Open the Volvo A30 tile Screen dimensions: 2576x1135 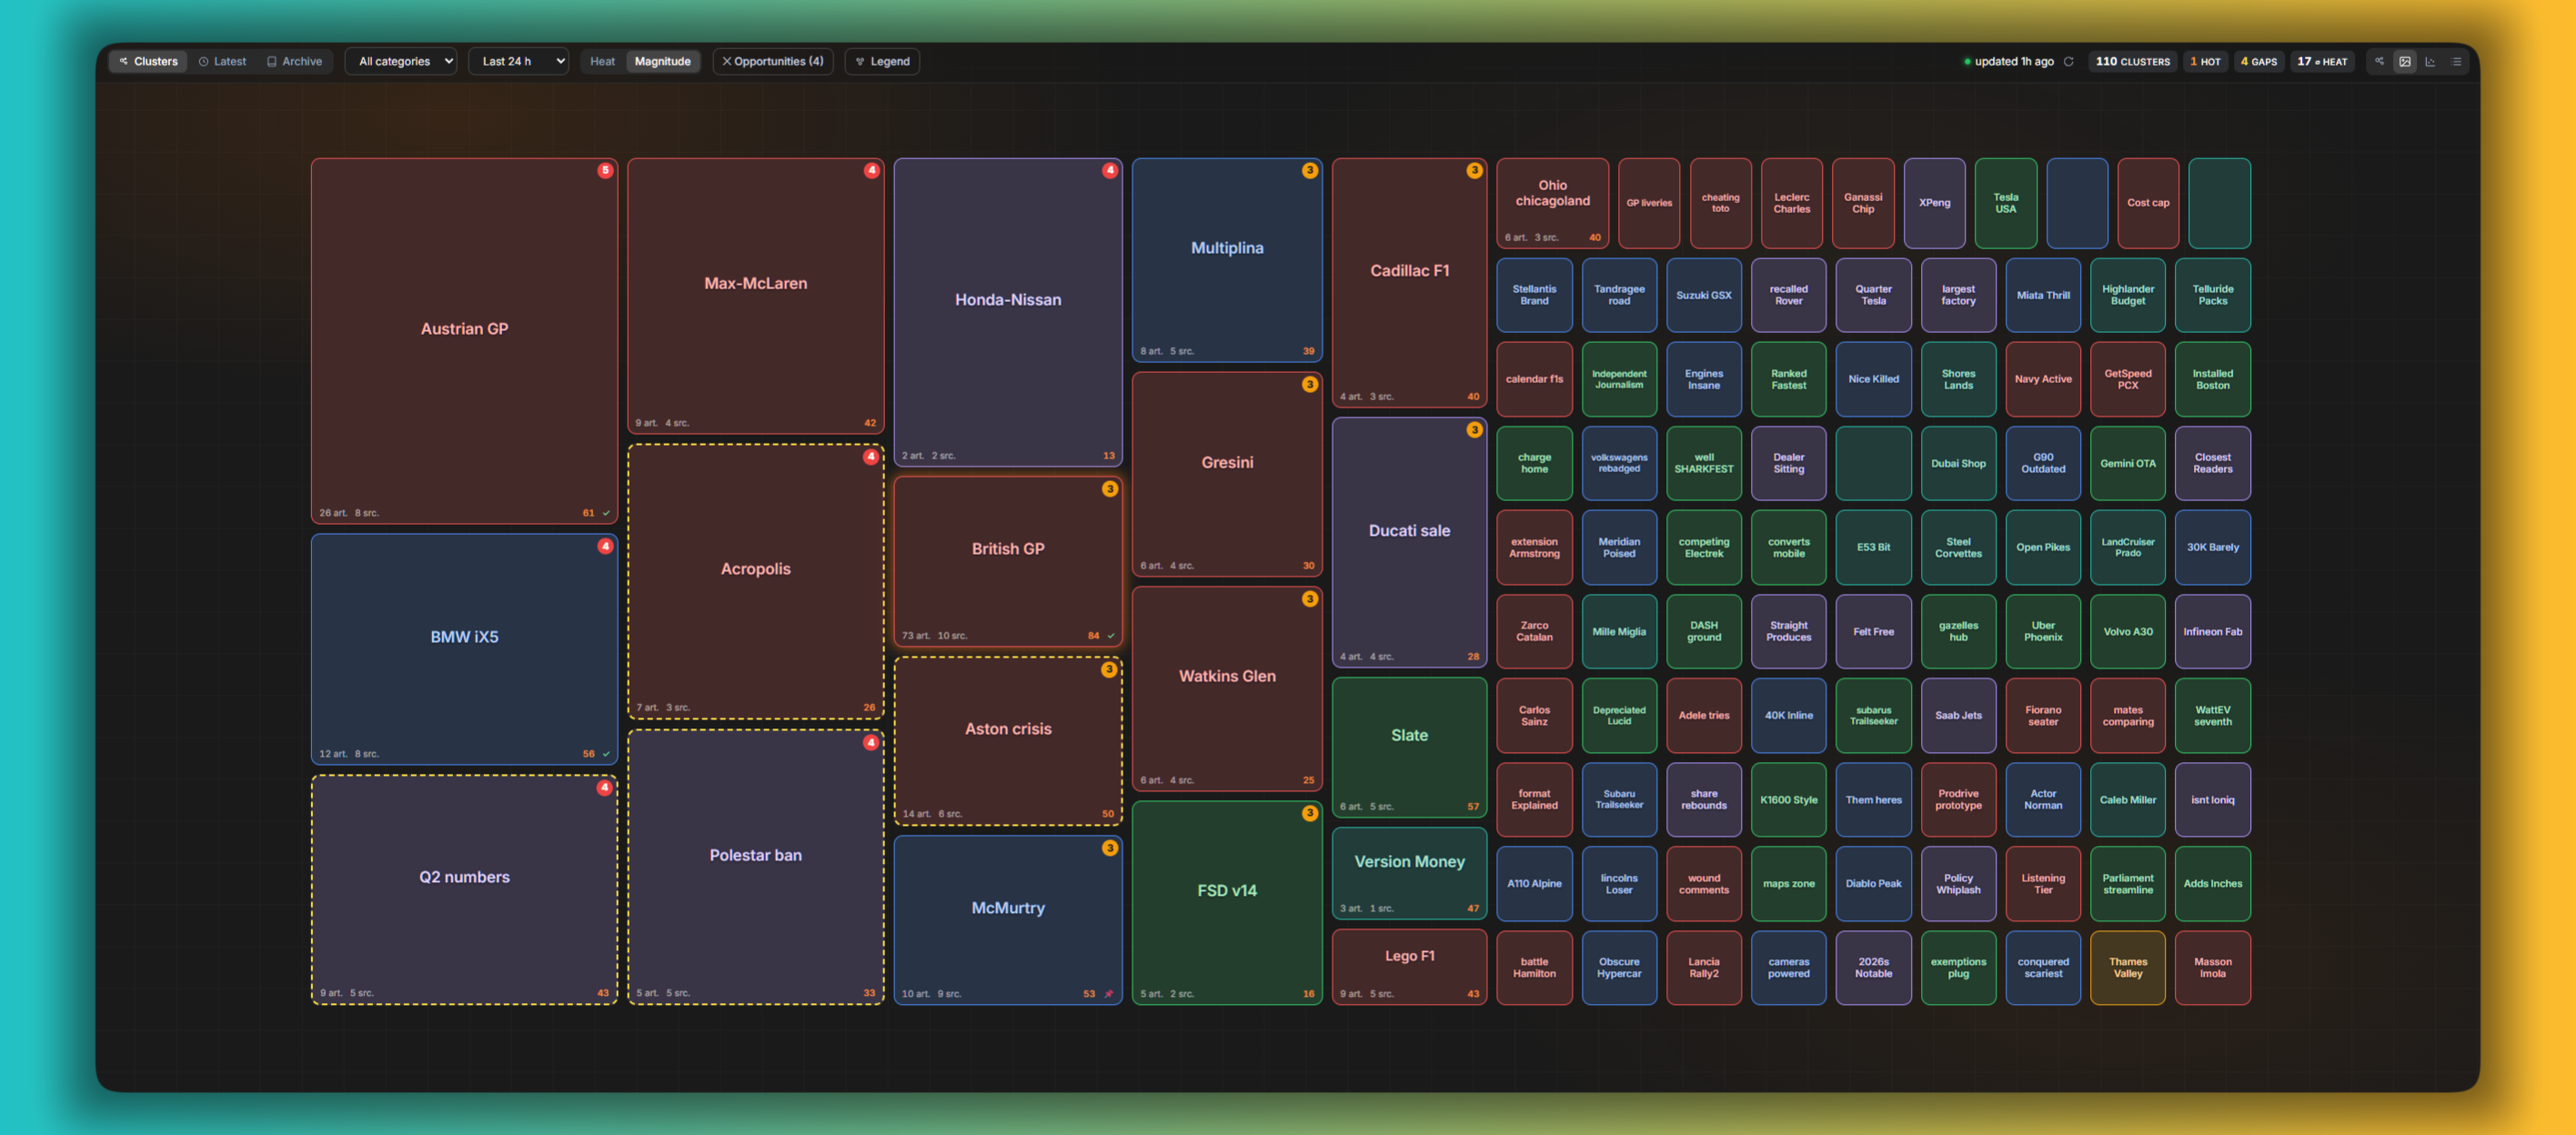[x=2127, y=631]
